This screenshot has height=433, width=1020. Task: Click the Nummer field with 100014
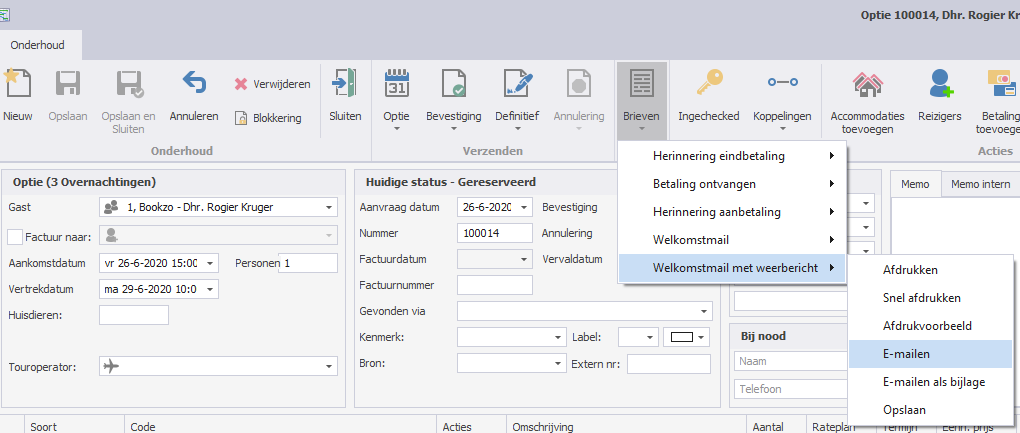[x=495, y=233]
